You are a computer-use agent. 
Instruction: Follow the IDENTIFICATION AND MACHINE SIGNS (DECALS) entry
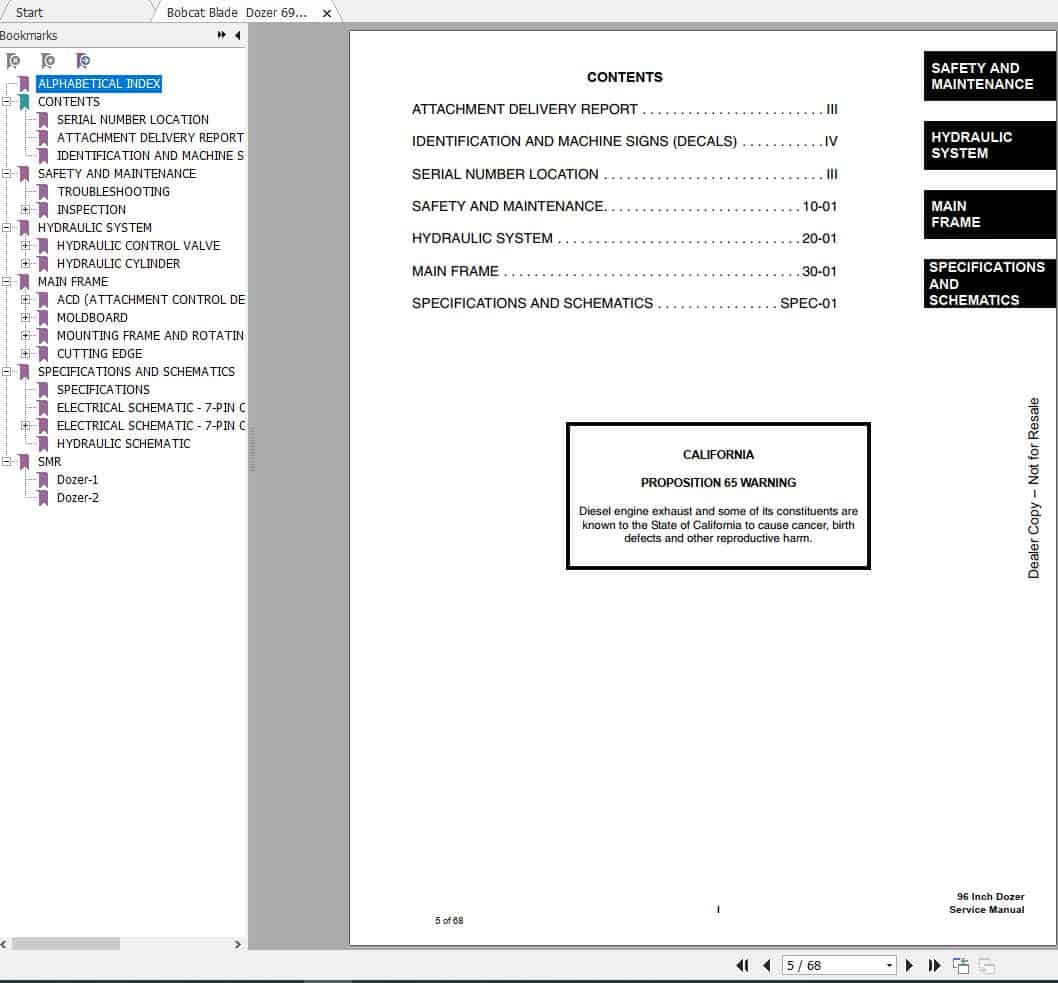(624, 142)
